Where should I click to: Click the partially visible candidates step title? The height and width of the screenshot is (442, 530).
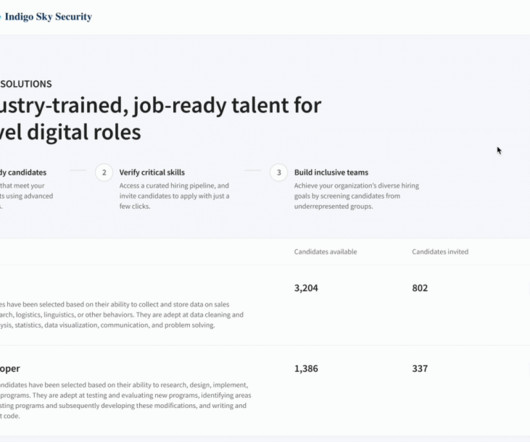[x=23, y=172]
